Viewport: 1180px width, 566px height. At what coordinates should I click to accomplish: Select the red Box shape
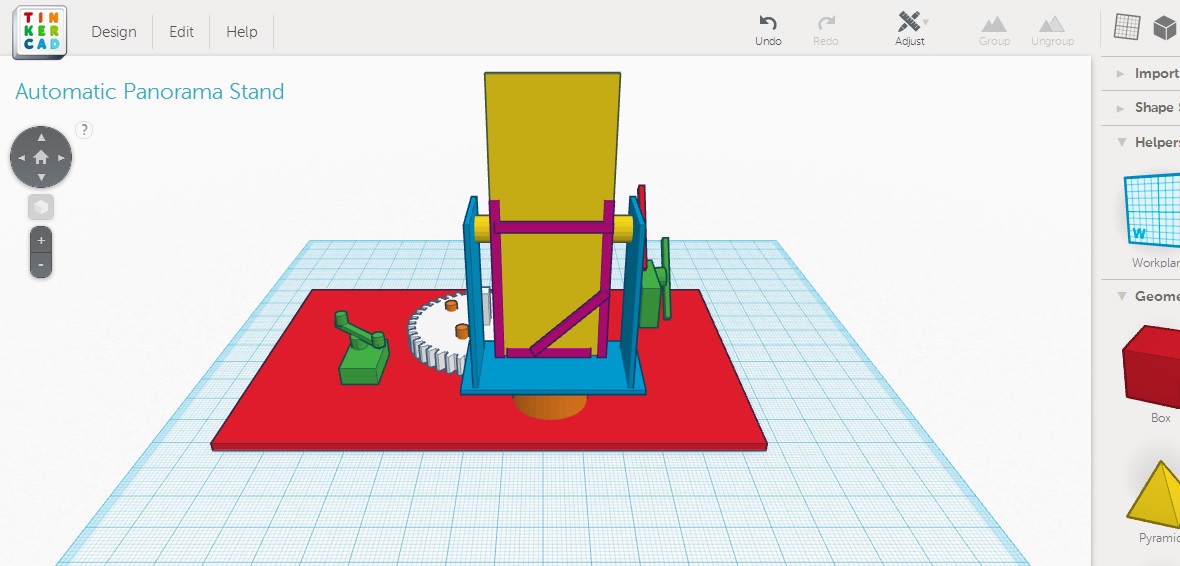[1151, 373]
